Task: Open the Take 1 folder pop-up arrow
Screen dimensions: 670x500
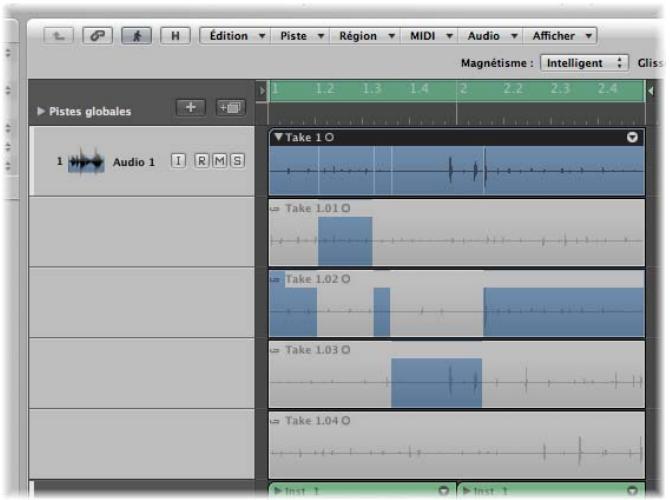Action: pos(632,137)
